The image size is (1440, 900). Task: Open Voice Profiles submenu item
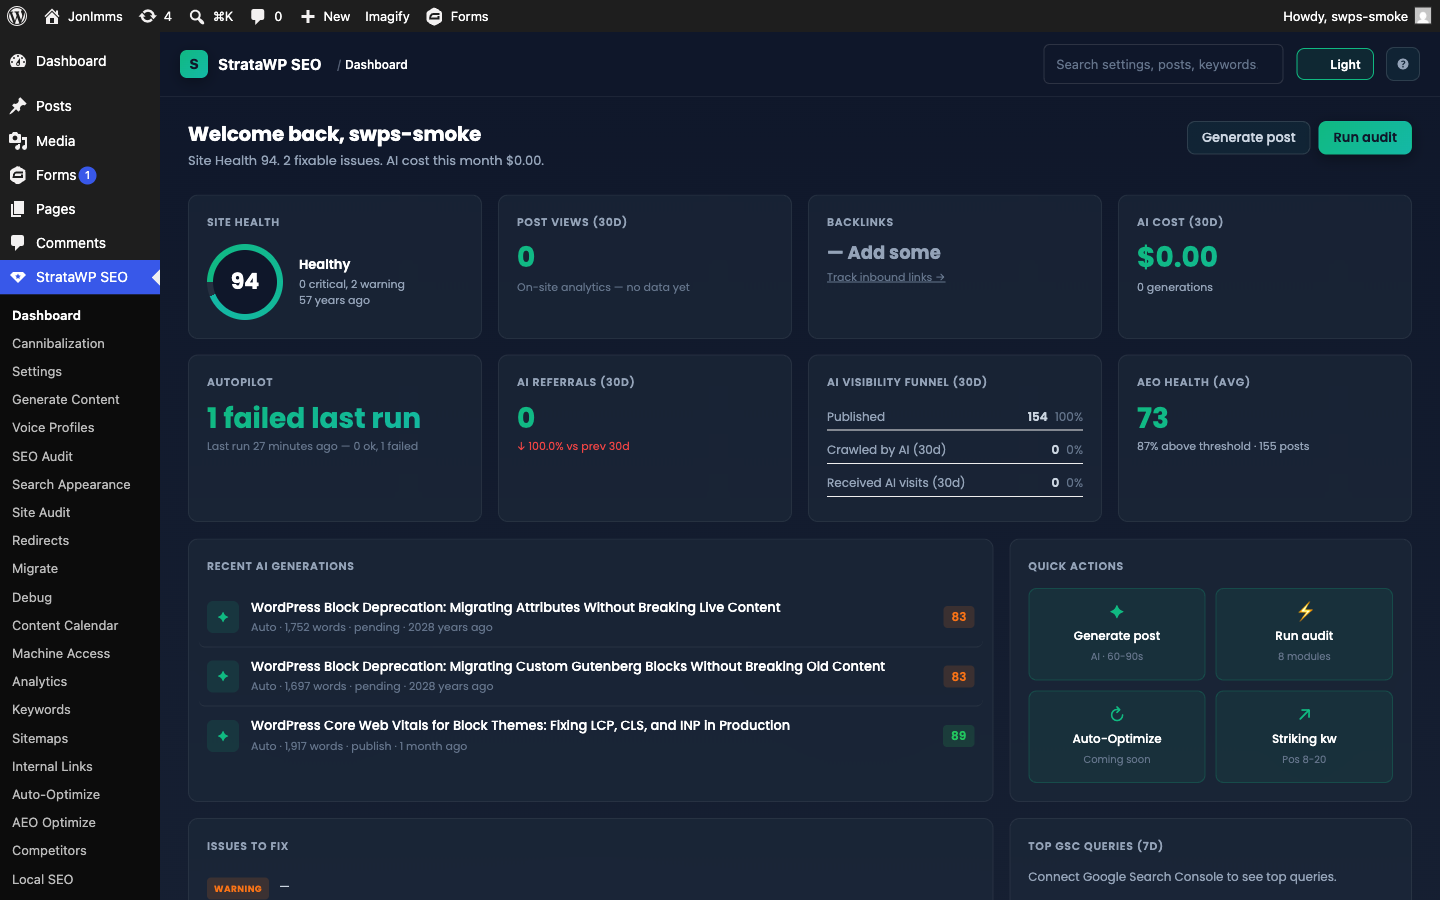click(x=53, y=427)
